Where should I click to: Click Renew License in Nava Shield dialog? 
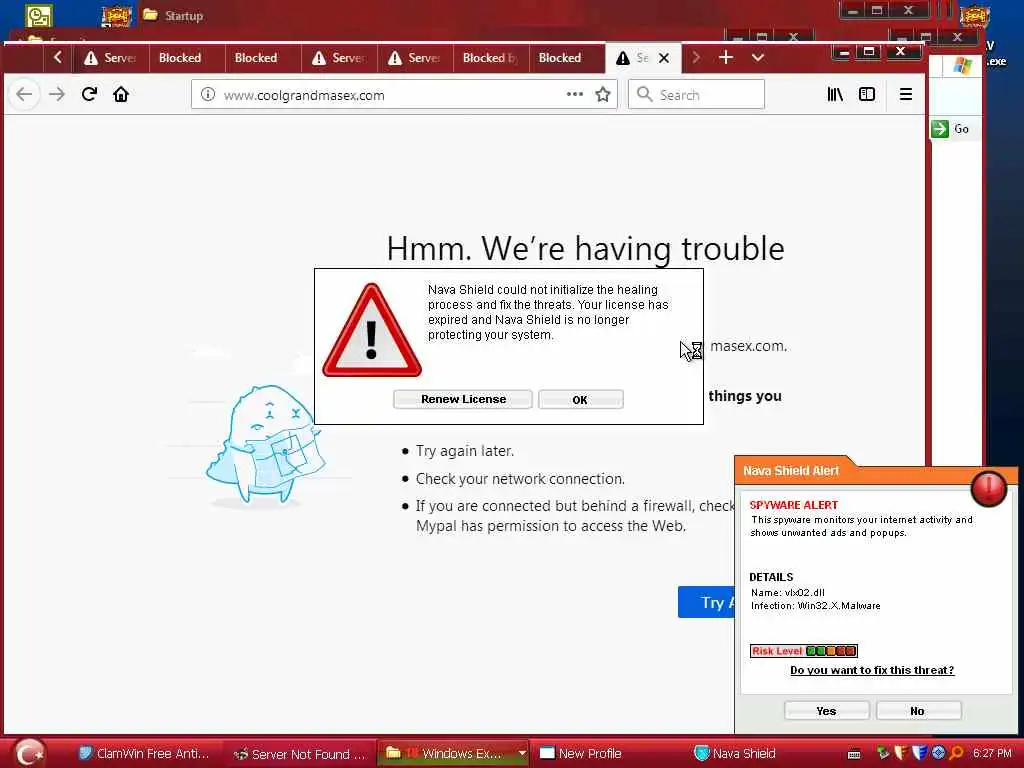(x=463, y=399)
